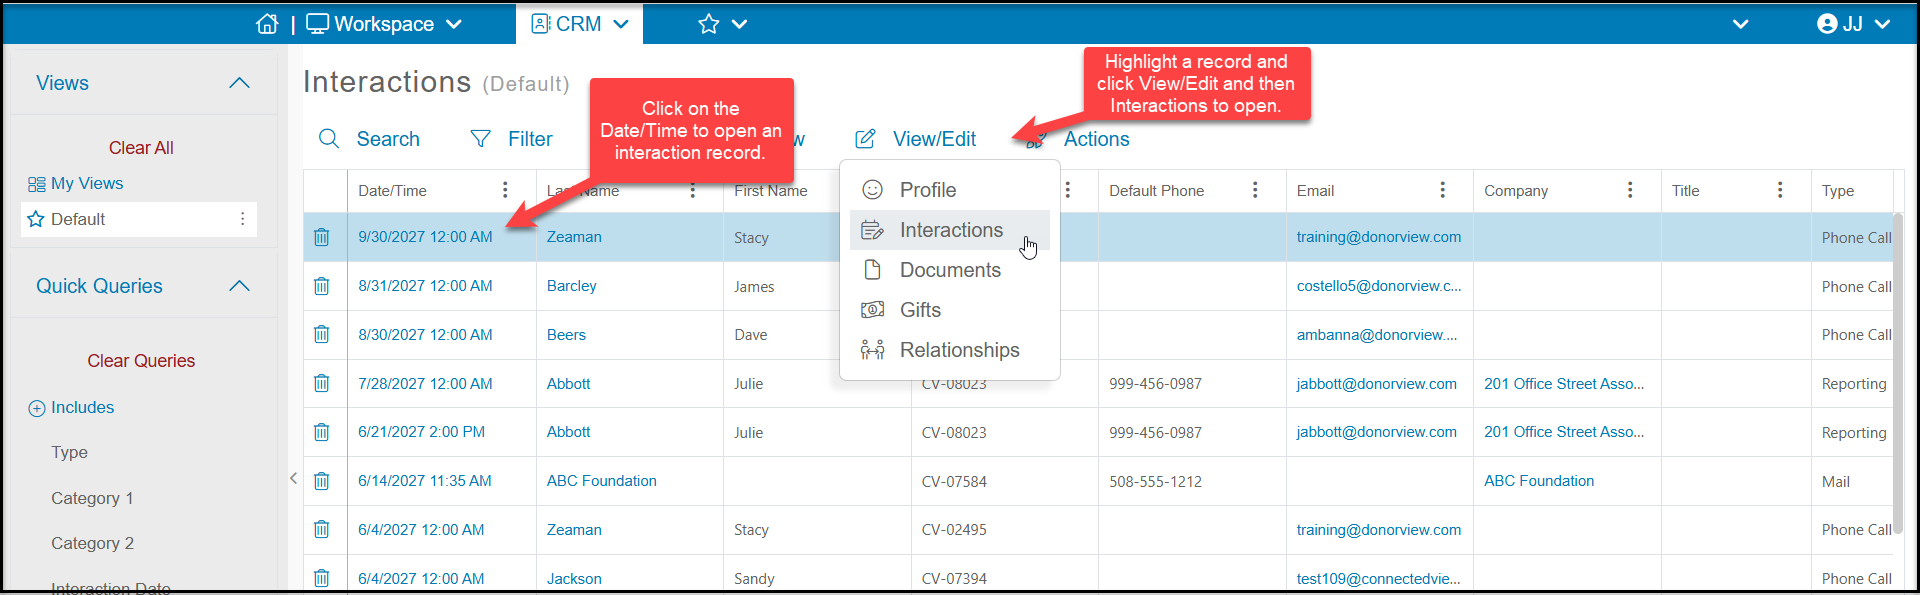The height and width of the screenshot is (595, 1920).
Task: Open Title column options menu
Action: point(1780,190)
